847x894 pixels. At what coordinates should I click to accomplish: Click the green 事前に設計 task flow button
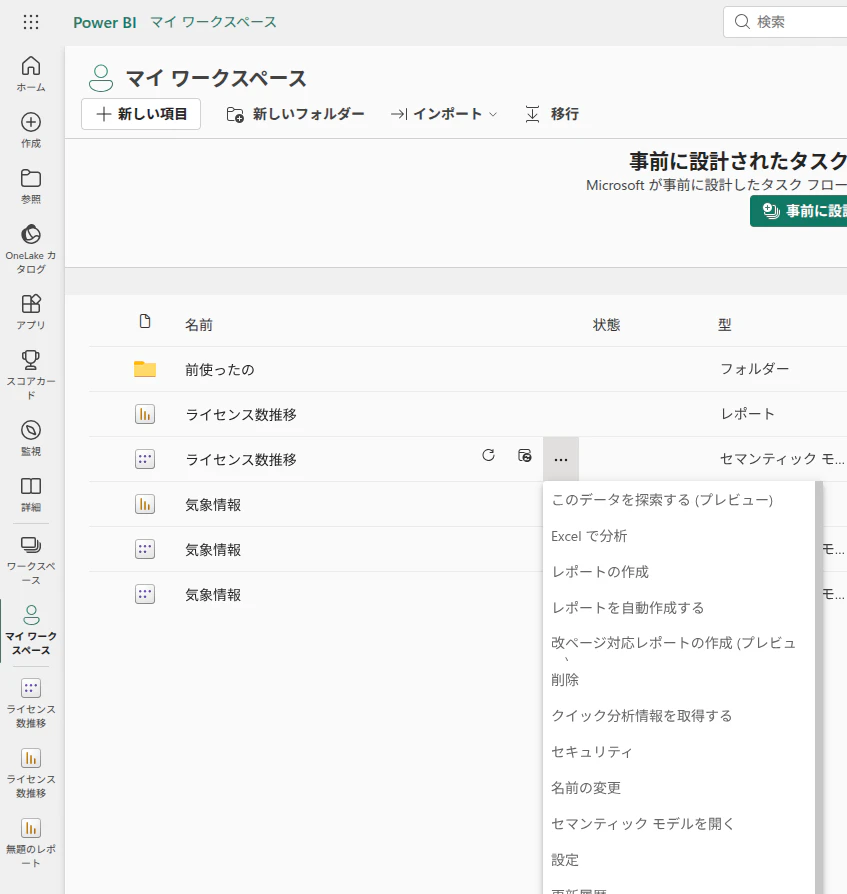[x=799, y=211]
